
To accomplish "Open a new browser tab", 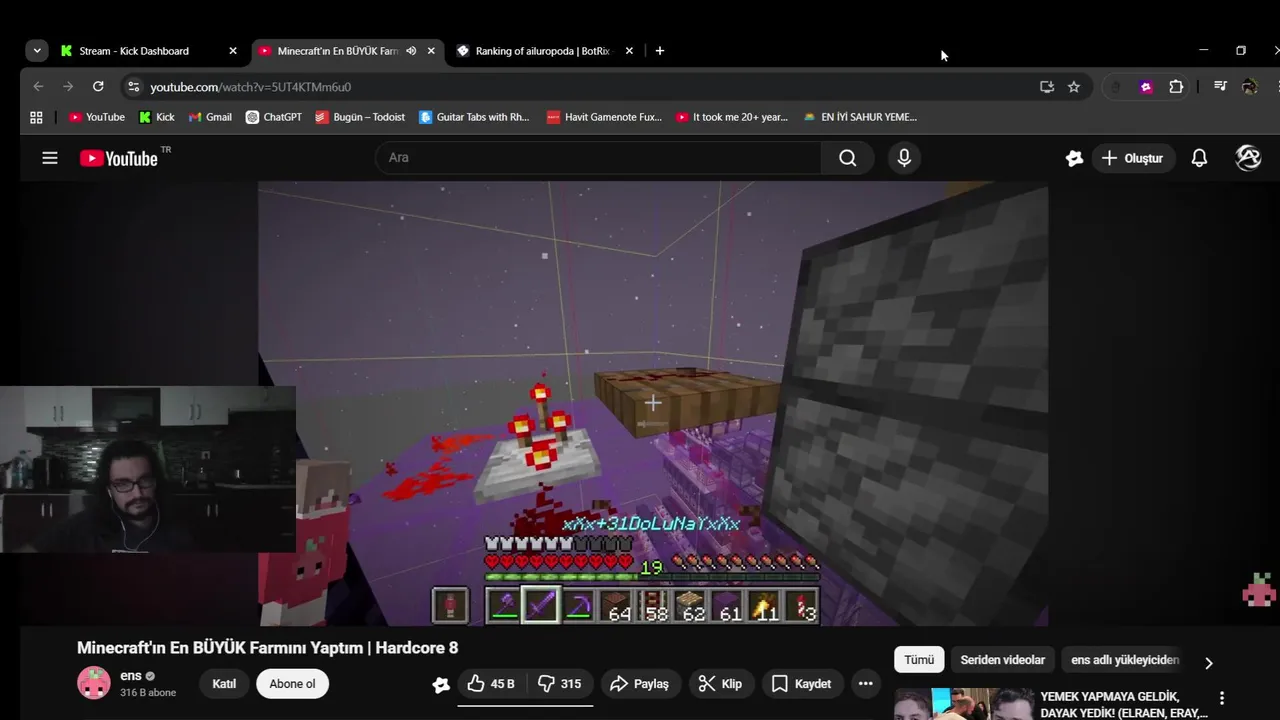I will [x=659, y=51].
